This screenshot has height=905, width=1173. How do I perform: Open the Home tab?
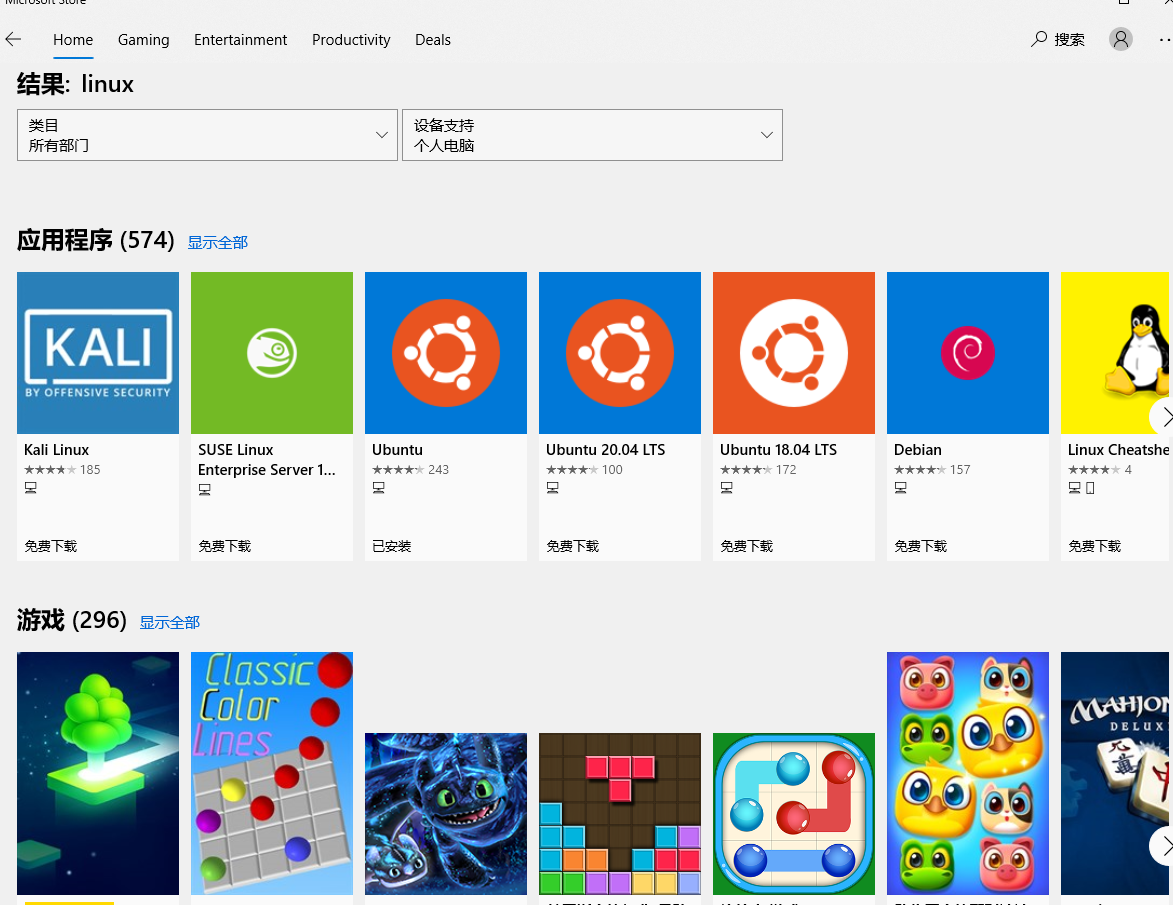click(x=73, y=40)
